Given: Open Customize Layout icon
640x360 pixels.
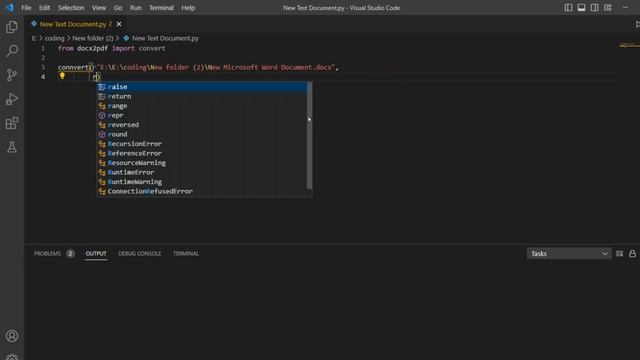Looking at the screenshot, I should [x=608, y=7].
